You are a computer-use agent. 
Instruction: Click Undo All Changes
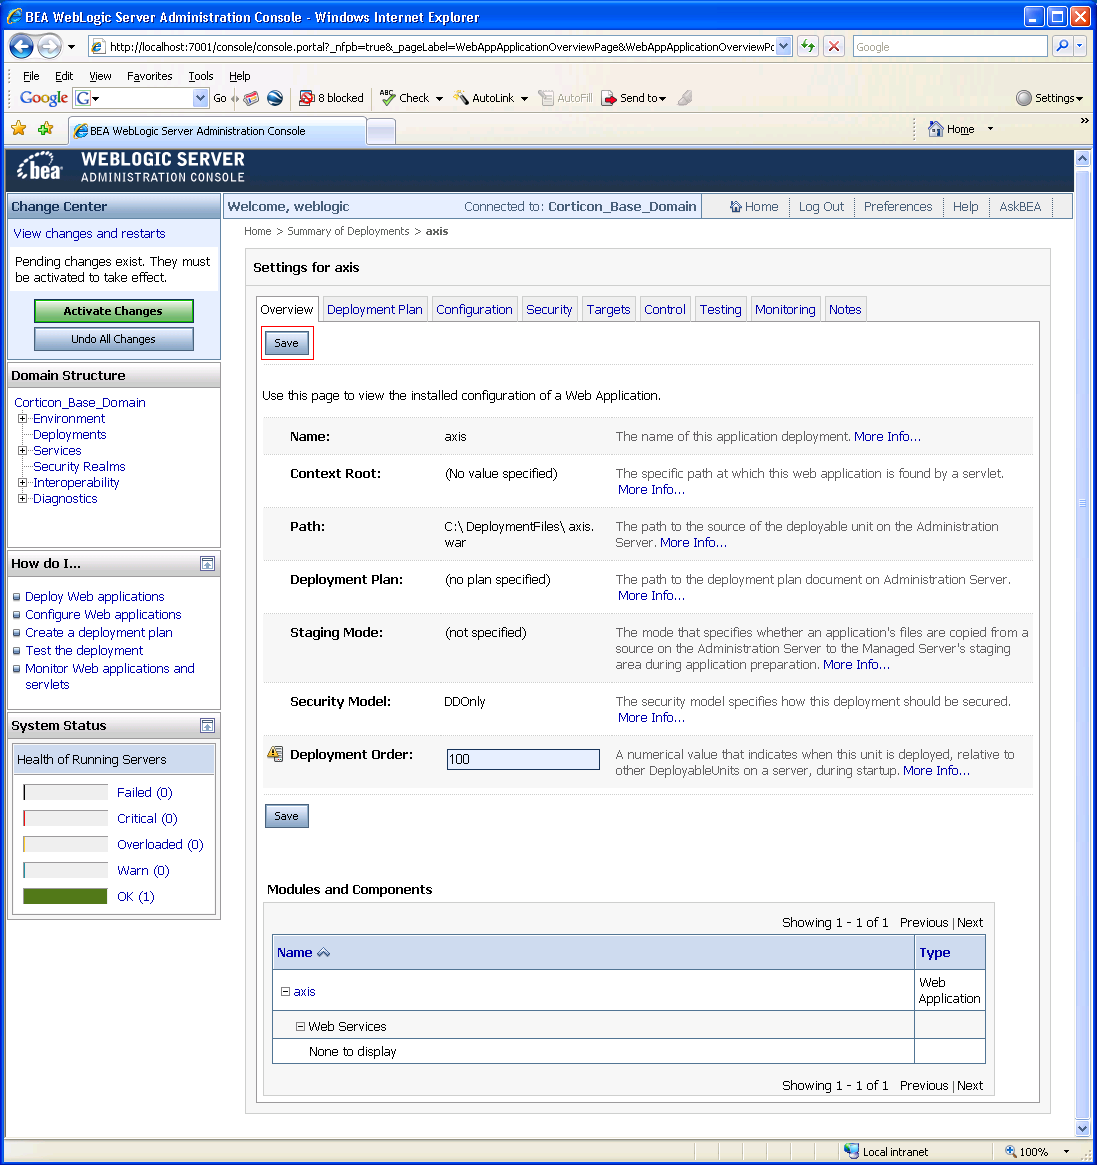(x=113, y=340)
